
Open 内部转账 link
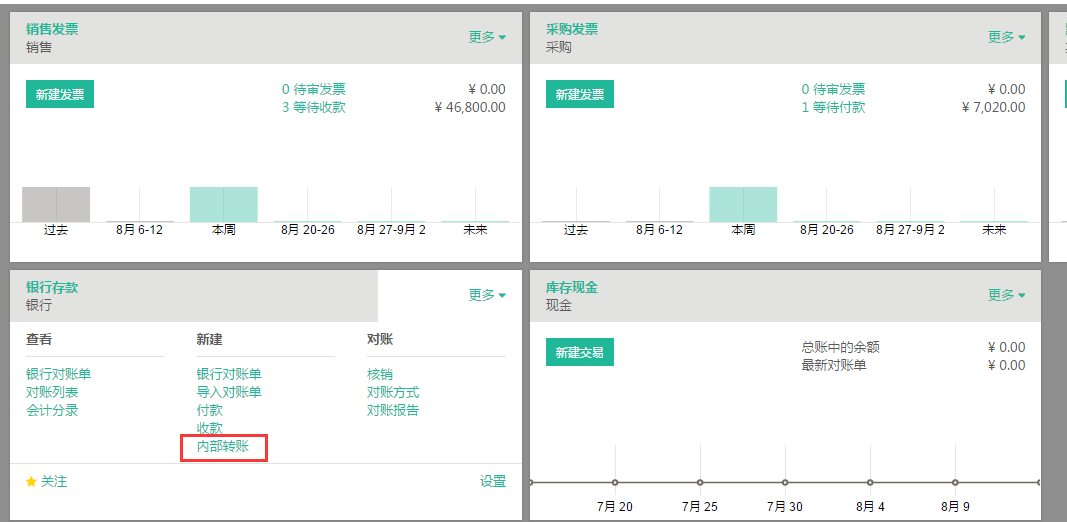pos(223,446)
